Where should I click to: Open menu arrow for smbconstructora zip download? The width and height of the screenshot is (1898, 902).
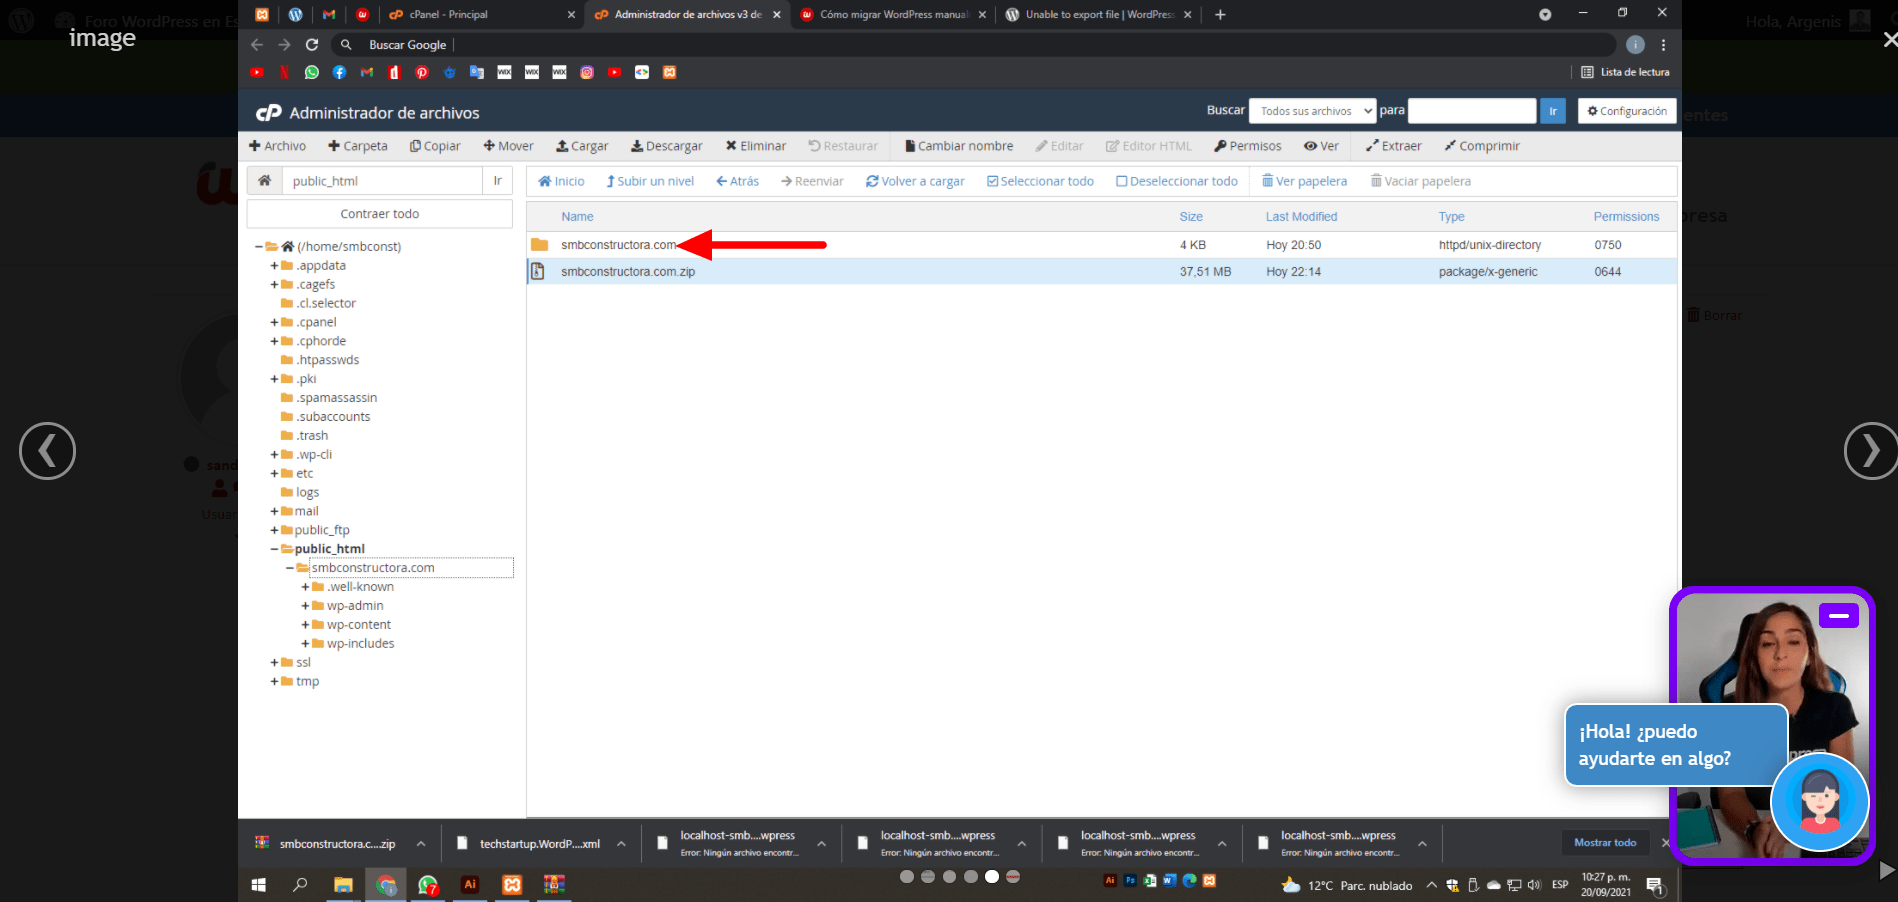(421, 844)
